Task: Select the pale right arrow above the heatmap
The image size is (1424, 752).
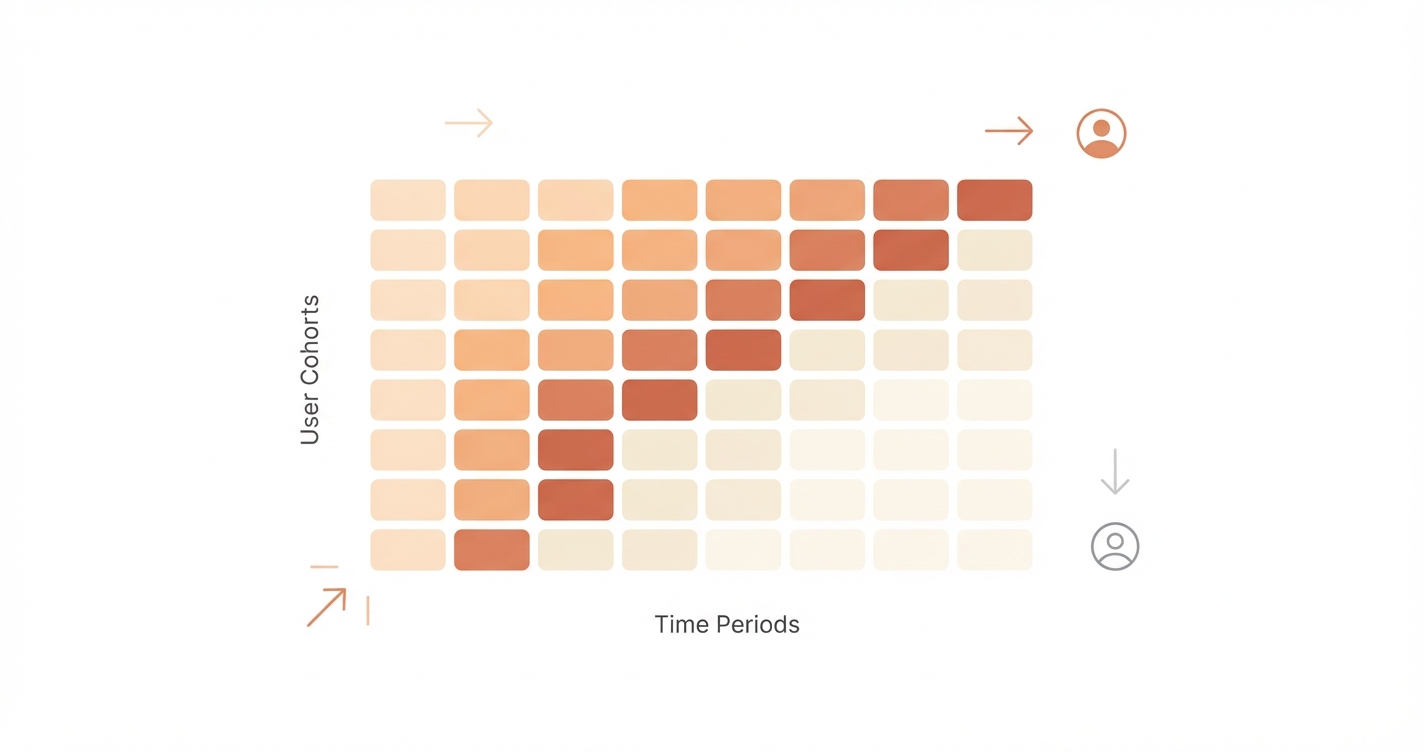Action: [468, 123]
